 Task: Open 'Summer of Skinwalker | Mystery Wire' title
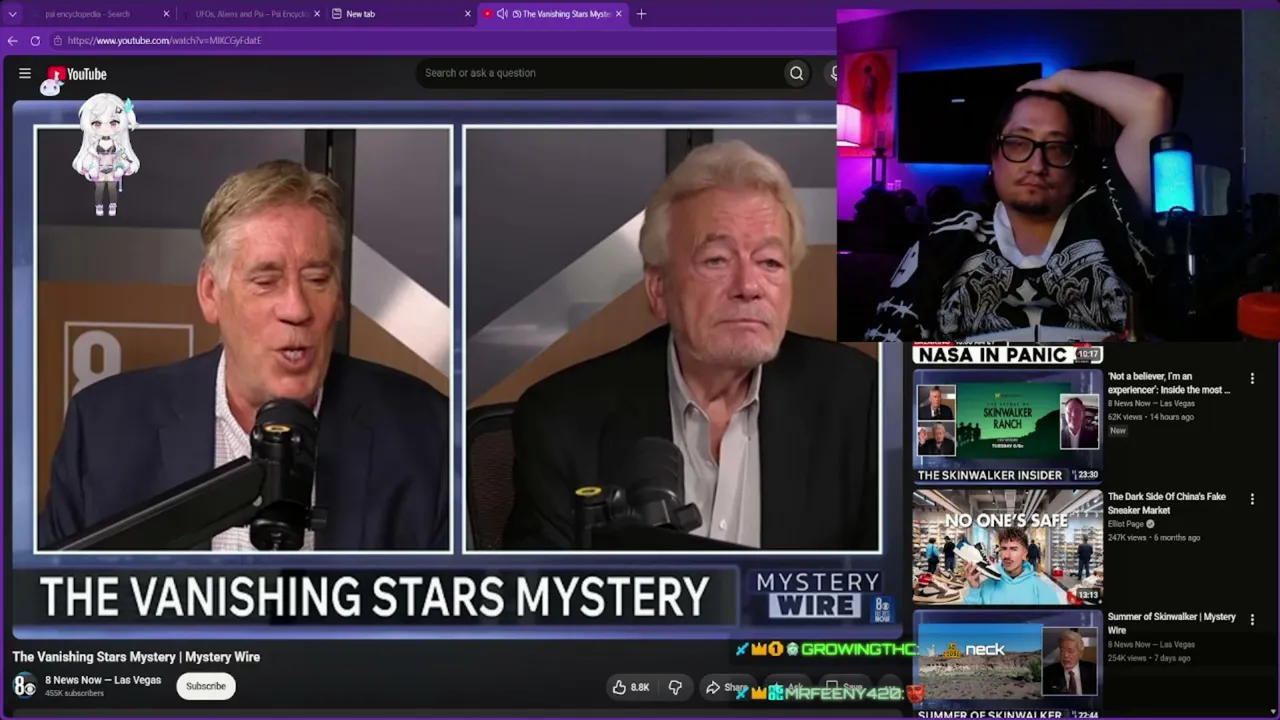point(1172,623)
